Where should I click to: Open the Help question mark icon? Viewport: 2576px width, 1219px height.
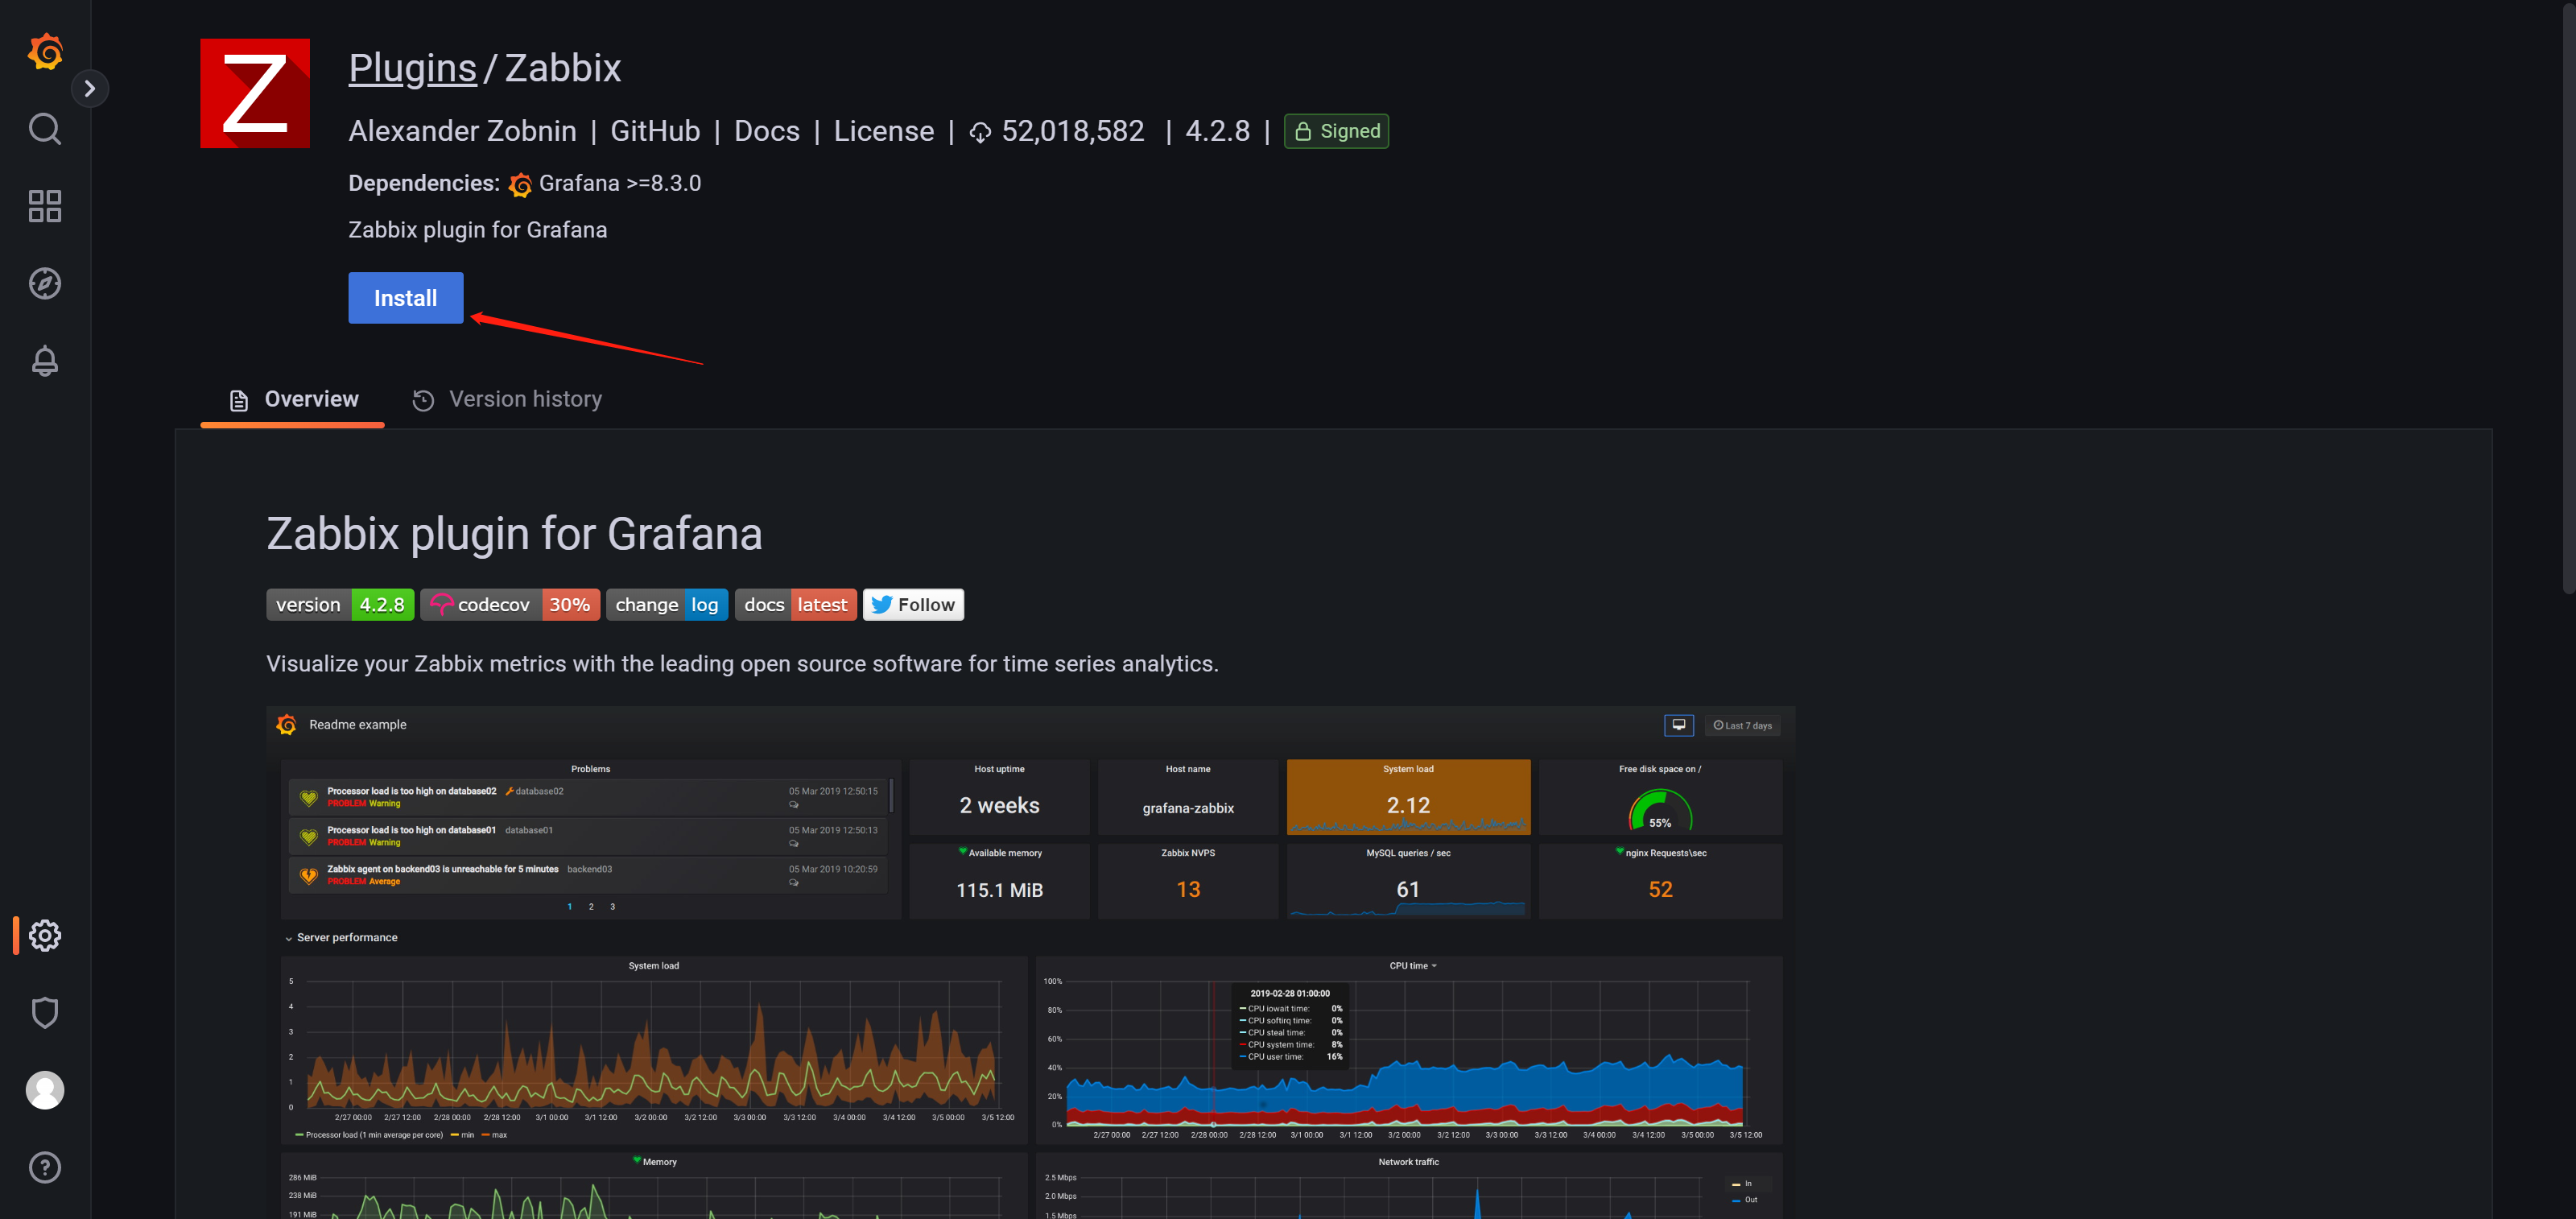click(x=45, y=1167)
